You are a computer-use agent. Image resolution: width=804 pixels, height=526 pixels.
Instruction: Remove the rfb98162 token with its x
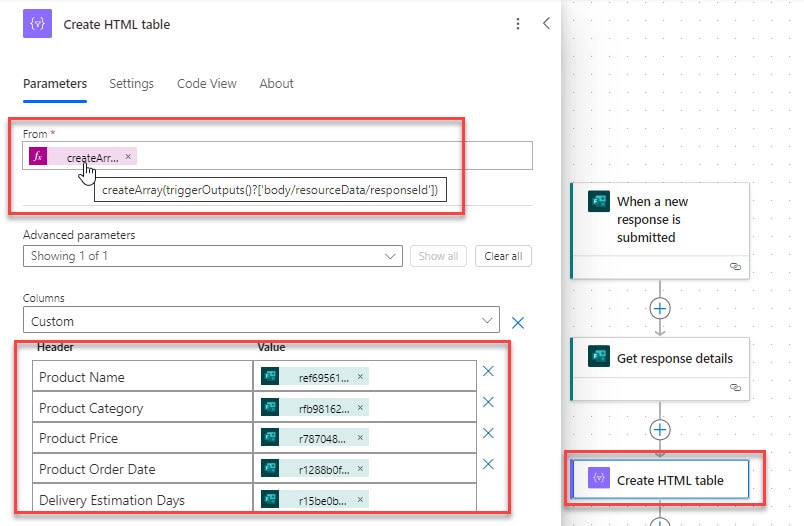[x=360, y=408]
